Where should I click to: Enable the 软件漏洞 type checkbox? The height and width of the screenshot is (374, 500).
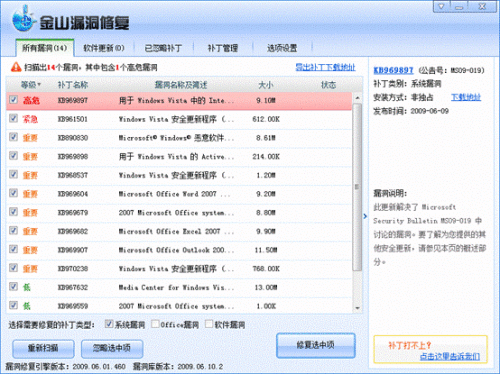209,324
